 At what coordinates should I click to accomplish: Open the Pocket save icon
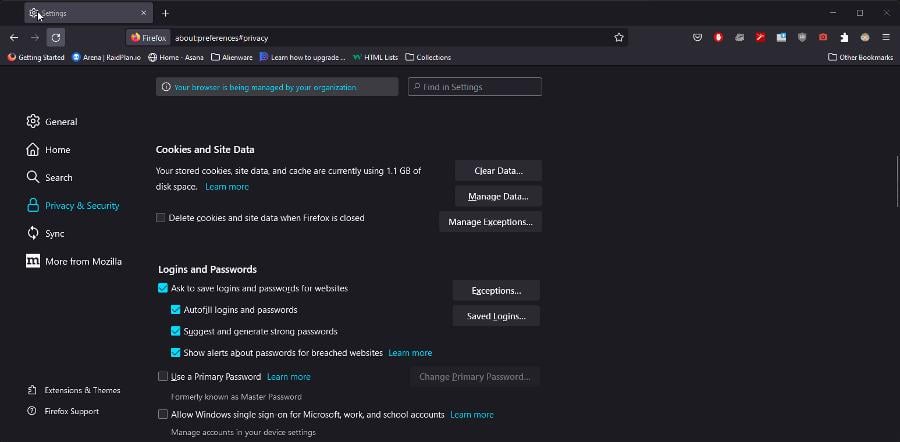tap(697, 37)
